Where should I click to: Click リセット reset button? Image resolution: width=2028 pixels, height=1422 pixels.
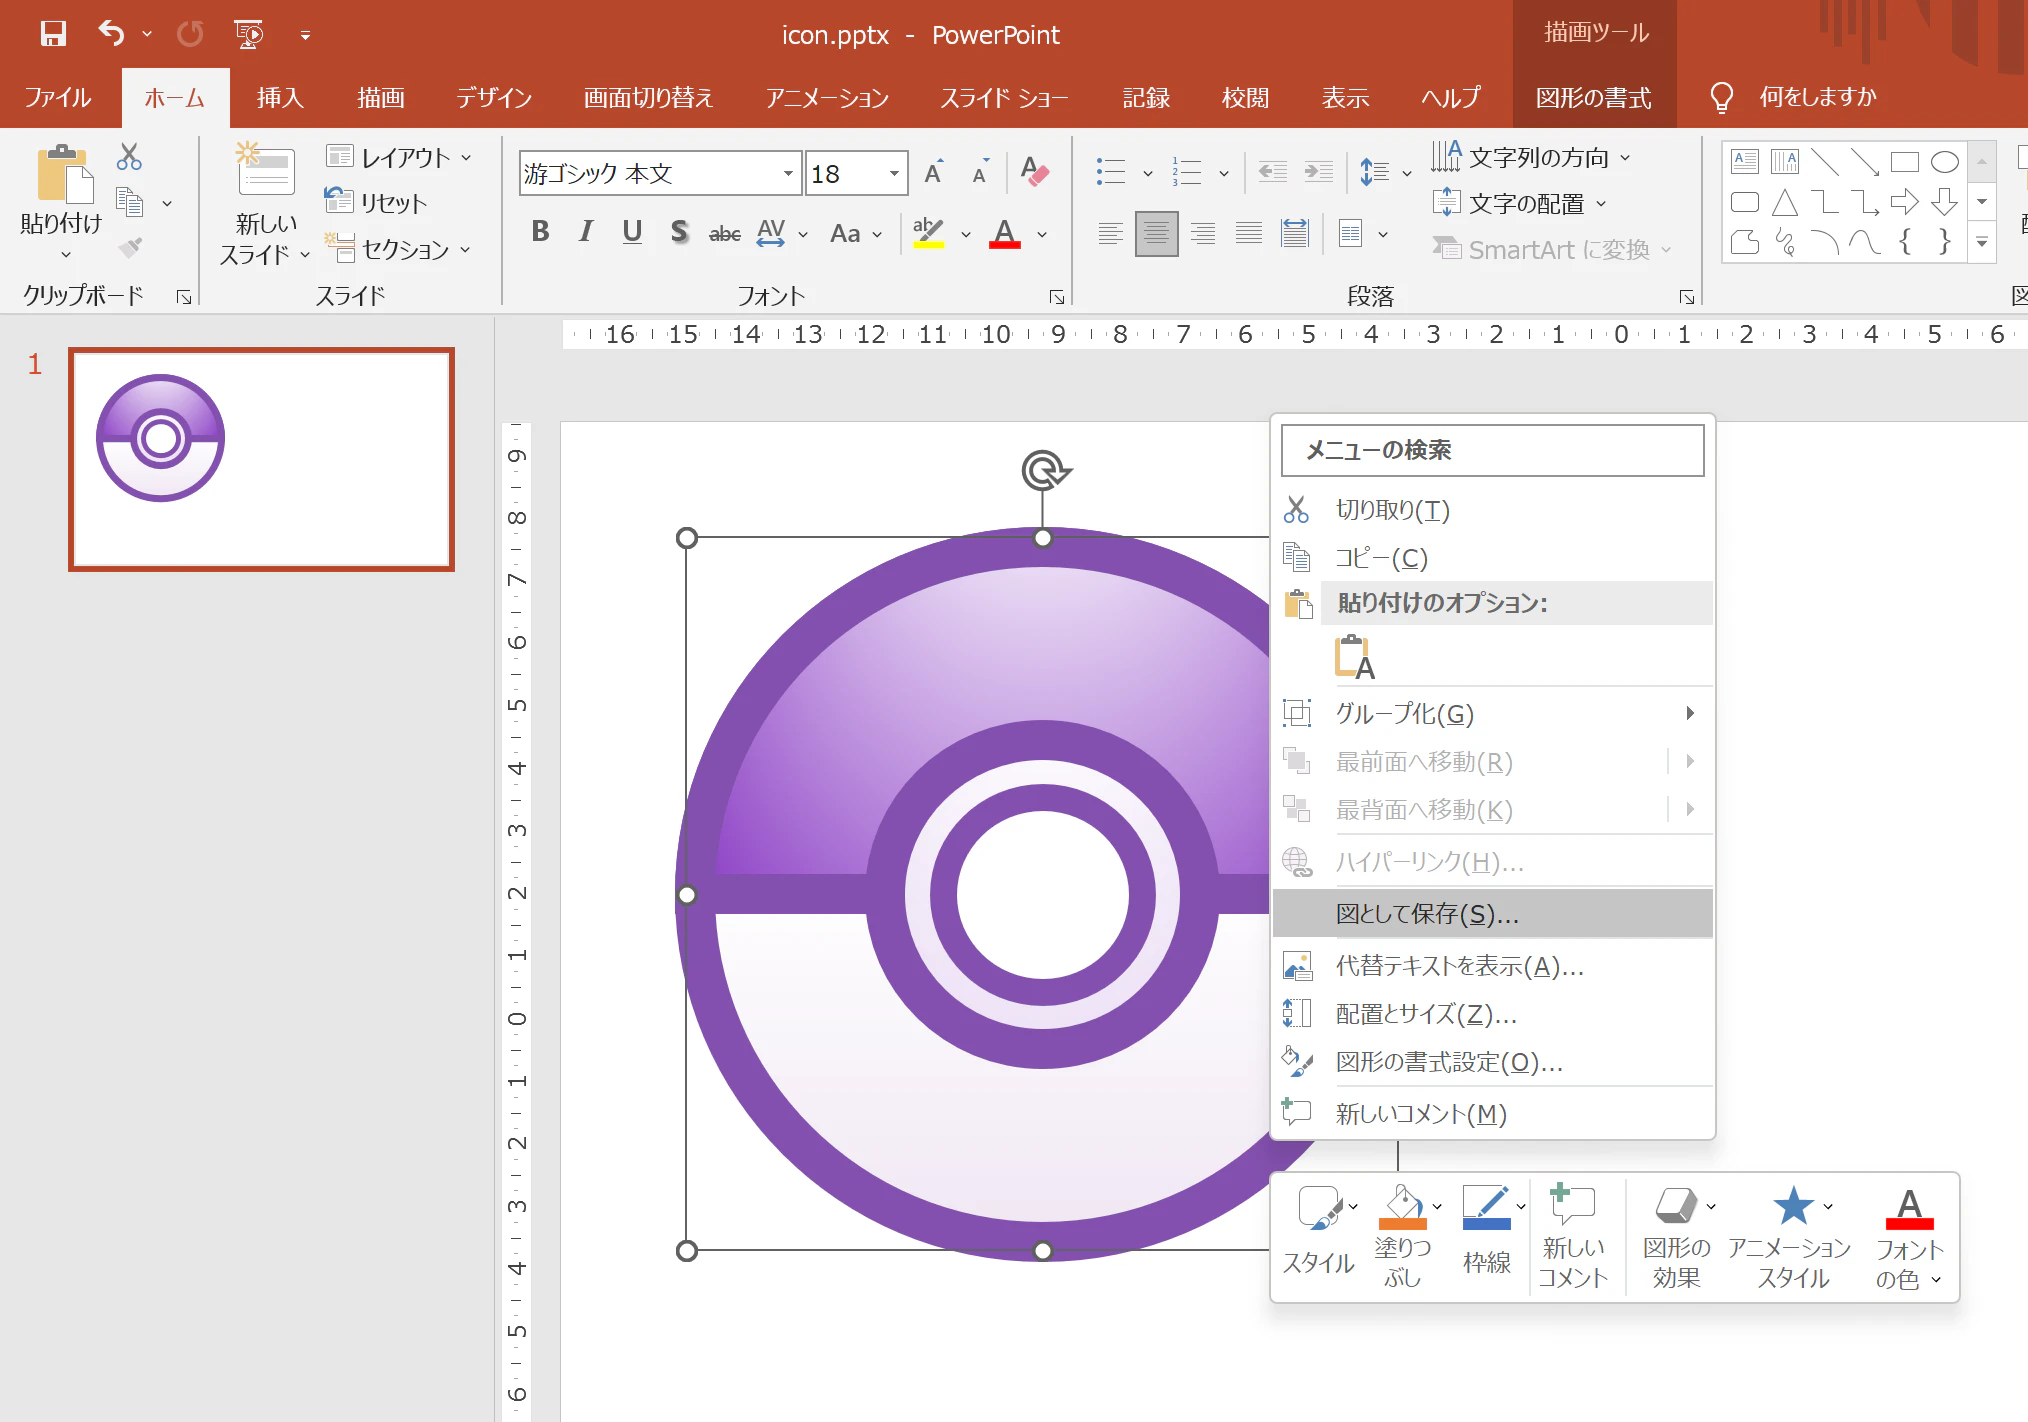click(376, 202)
